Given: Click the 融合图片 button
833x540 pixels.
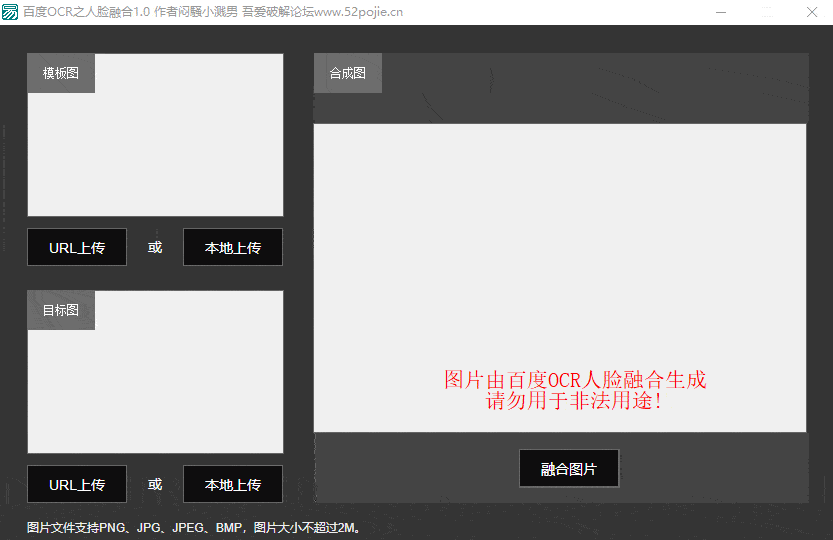Looking at the screenshot, I should click(568, 469).
